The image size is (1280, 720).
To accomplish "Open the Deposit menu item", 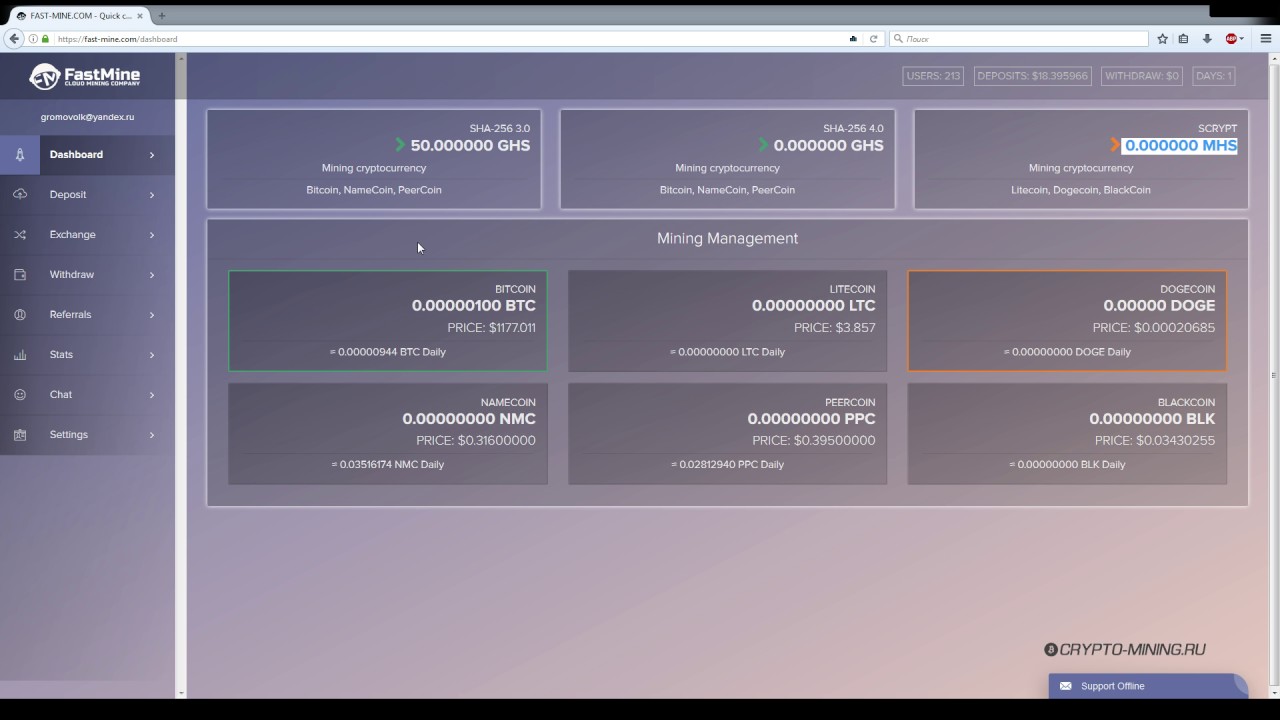I will (87, 195).
